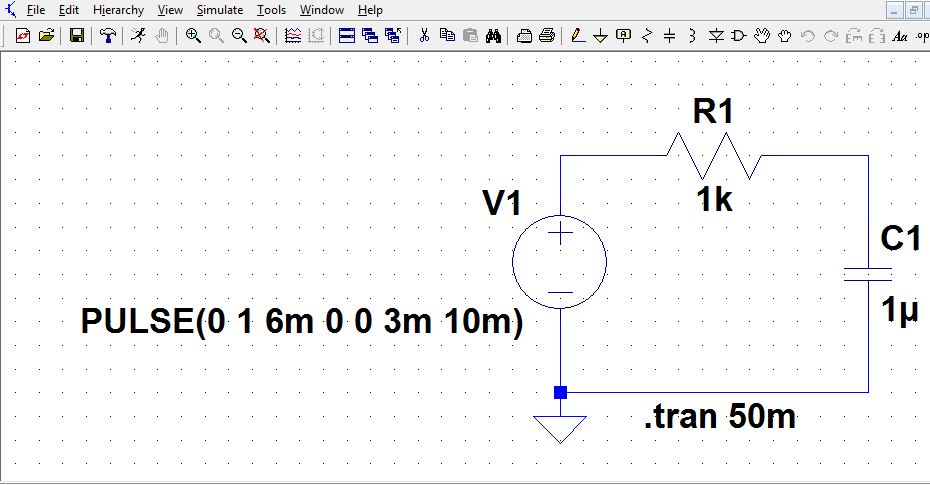Zoom out with the minus magnifier
The image size is (930, 485).
[x=239, y=36]
